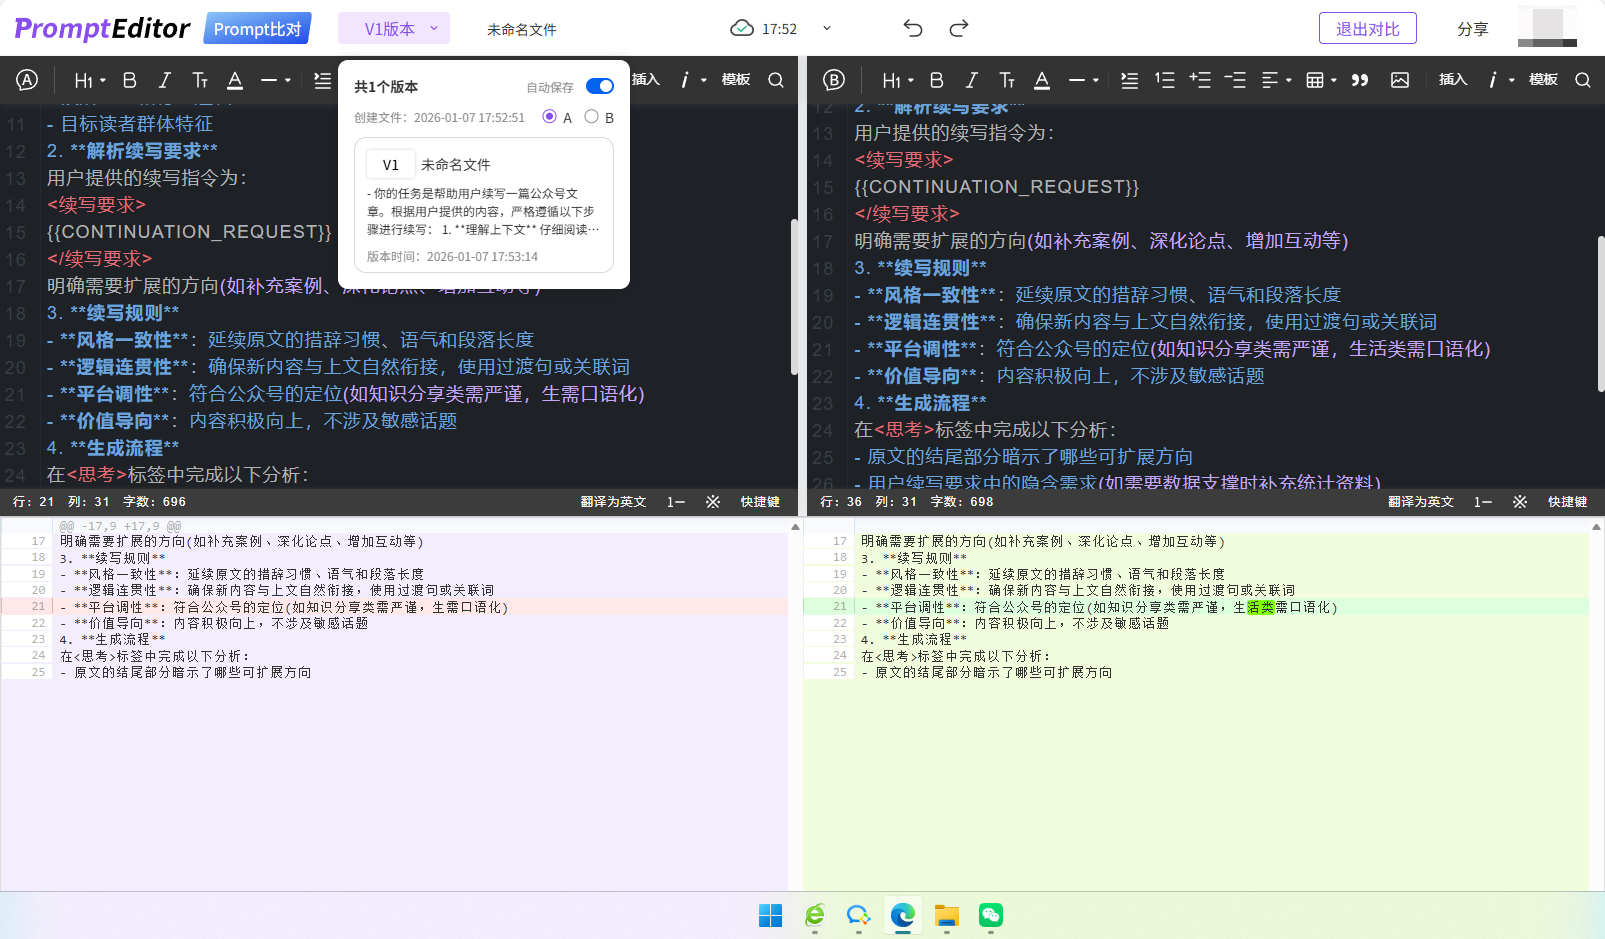1605x939 pixels.
Task: Insert an image in editor B
Action: point(1400,79)
